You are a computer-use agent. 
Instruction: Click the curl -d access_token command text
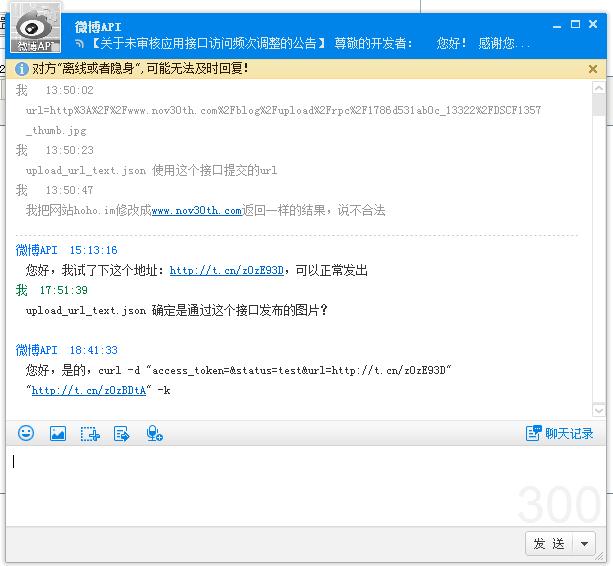(x=274, y=370)
